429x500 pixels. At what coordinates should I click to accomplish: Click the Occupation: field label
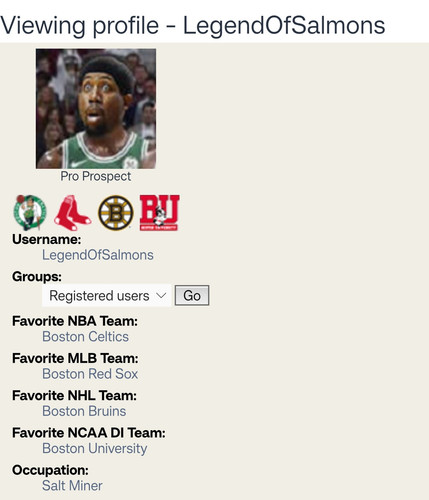[x=51, y=470]
